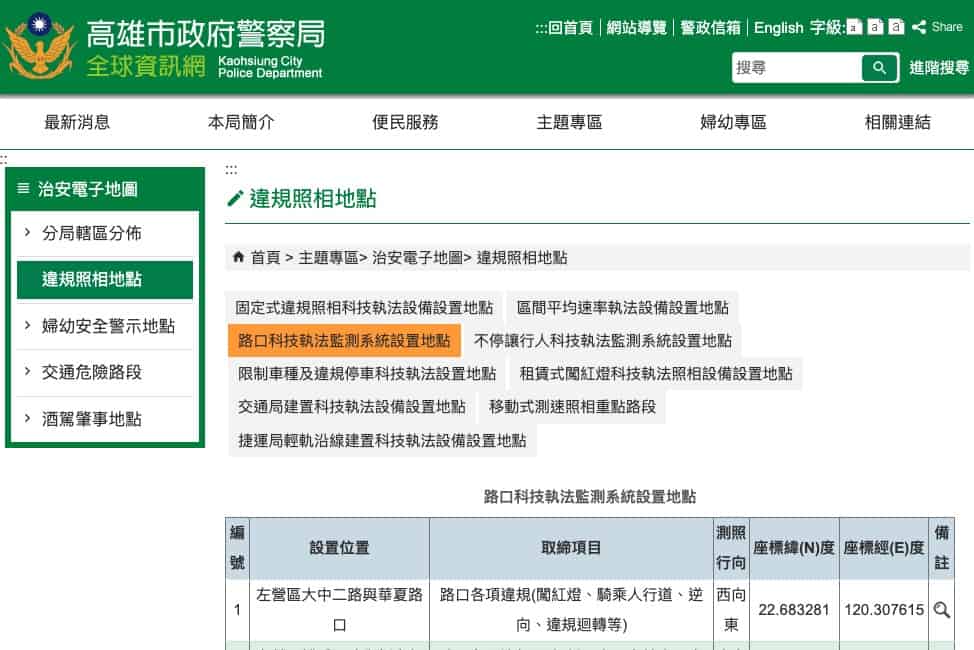Click the Kaohsiung police eagle emblem logo

click(39, 46)
